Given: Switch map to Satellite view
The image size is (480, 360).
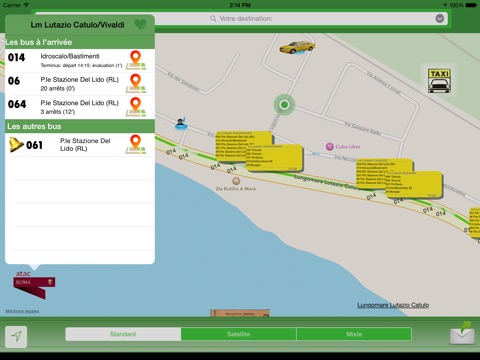Looking at the screenshot, I should click(239, 334).
